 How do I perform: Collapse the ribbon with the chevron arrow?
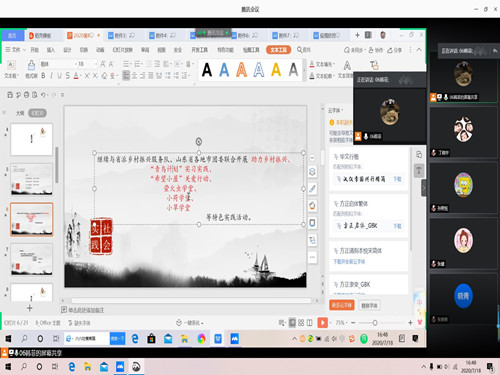(419, 50)
